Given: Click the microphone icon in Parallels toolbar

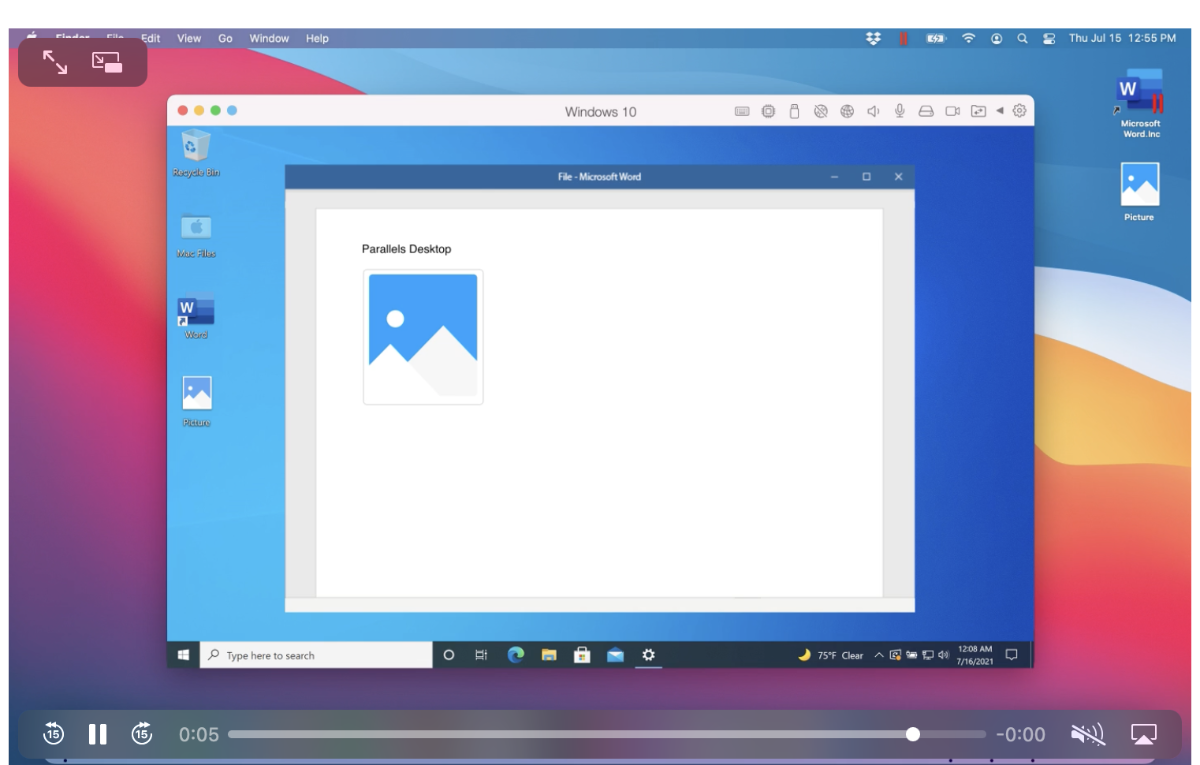Looking at the screenshot, I should pos(900,111).
